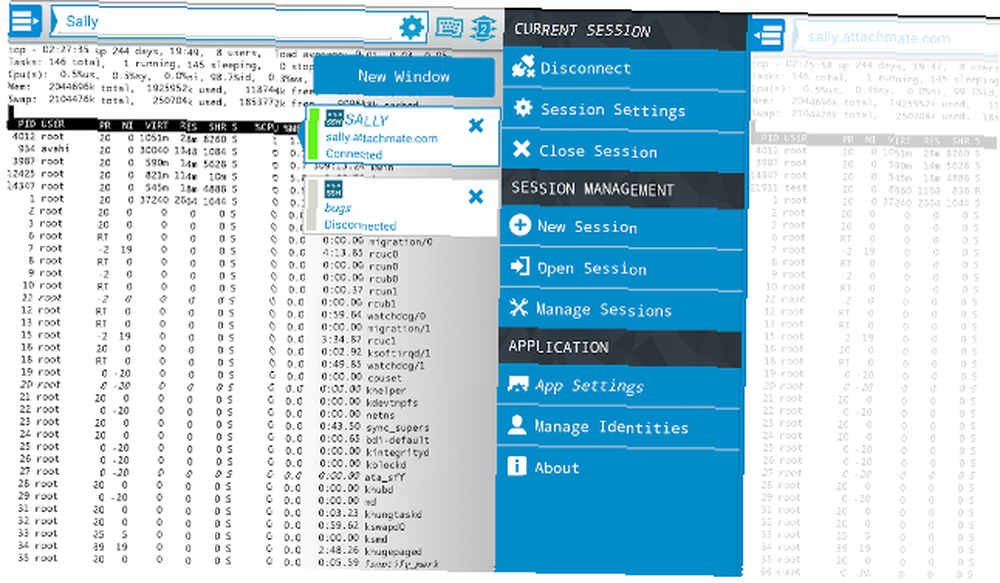
Task: Open the side menu via the Sally window's hamburger icon
Action: click(25, 21)
